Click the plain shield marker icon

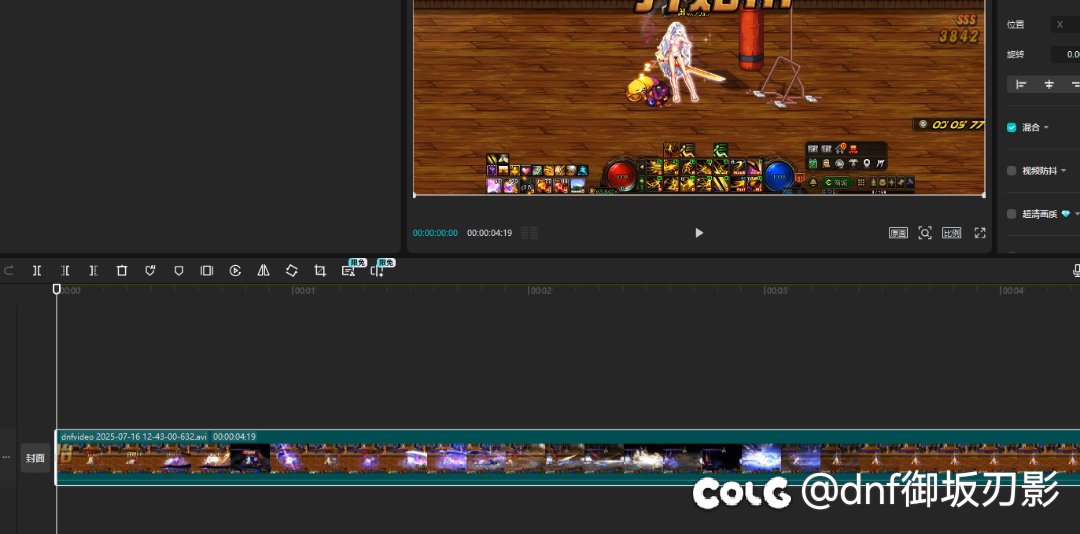pos(178,271)
